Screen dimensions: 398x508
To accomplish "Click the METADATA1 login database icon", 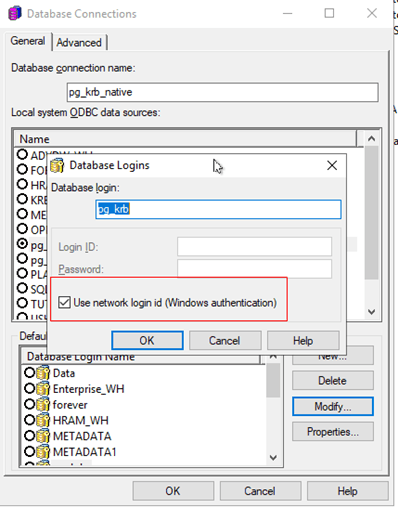I will [x=43, y=452].
